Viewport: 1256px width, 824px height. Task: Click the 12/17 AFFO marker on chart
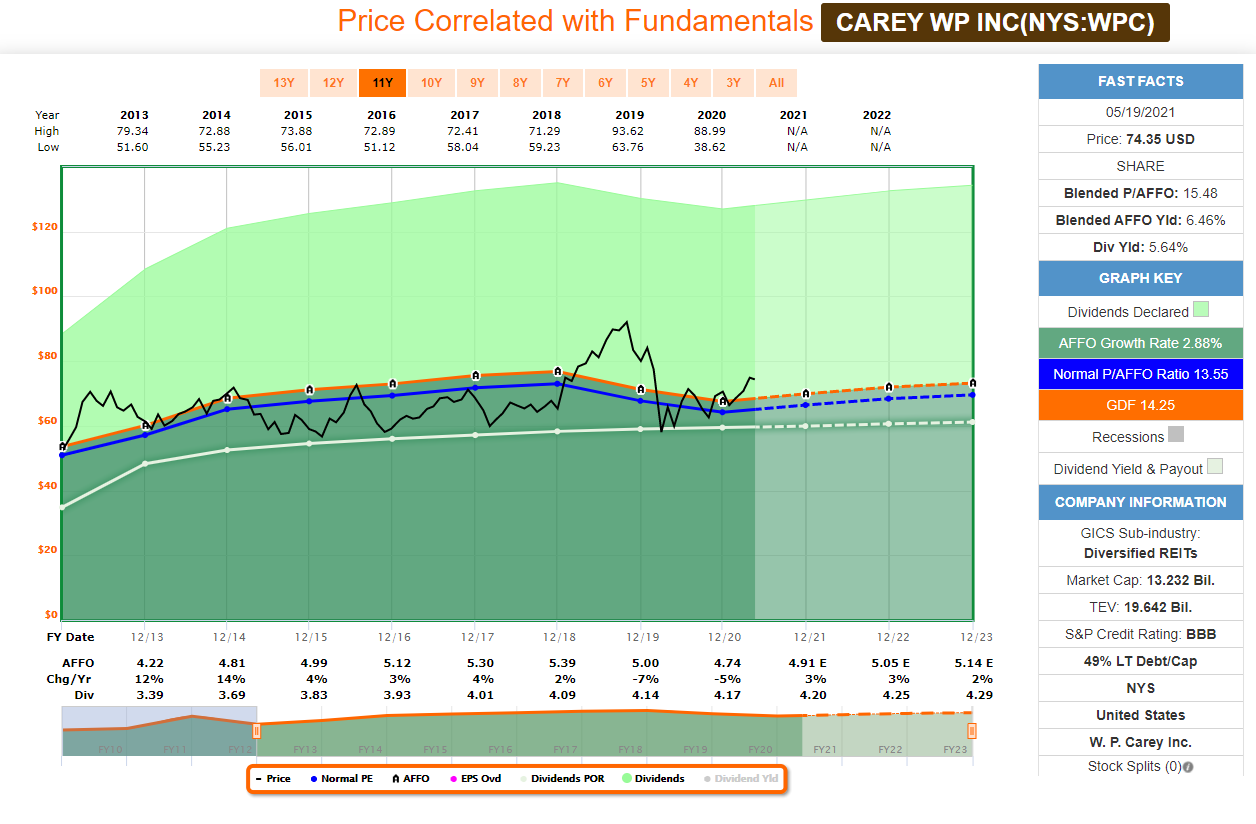[476, 376]
